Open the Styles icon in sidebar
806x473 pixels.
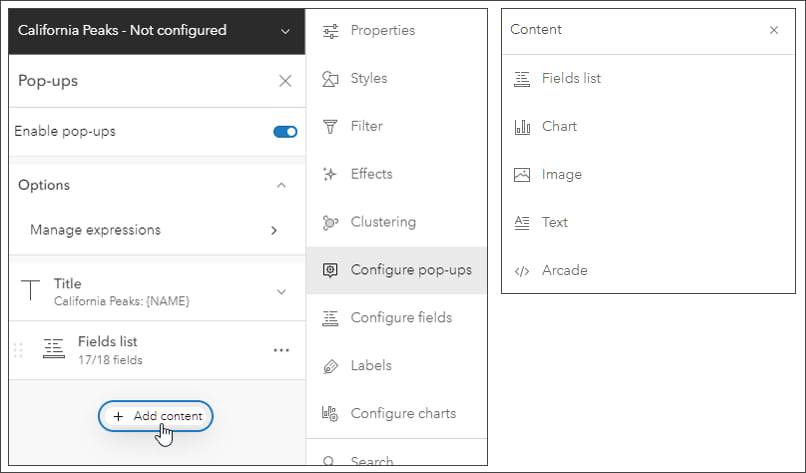tap(330, 79)
